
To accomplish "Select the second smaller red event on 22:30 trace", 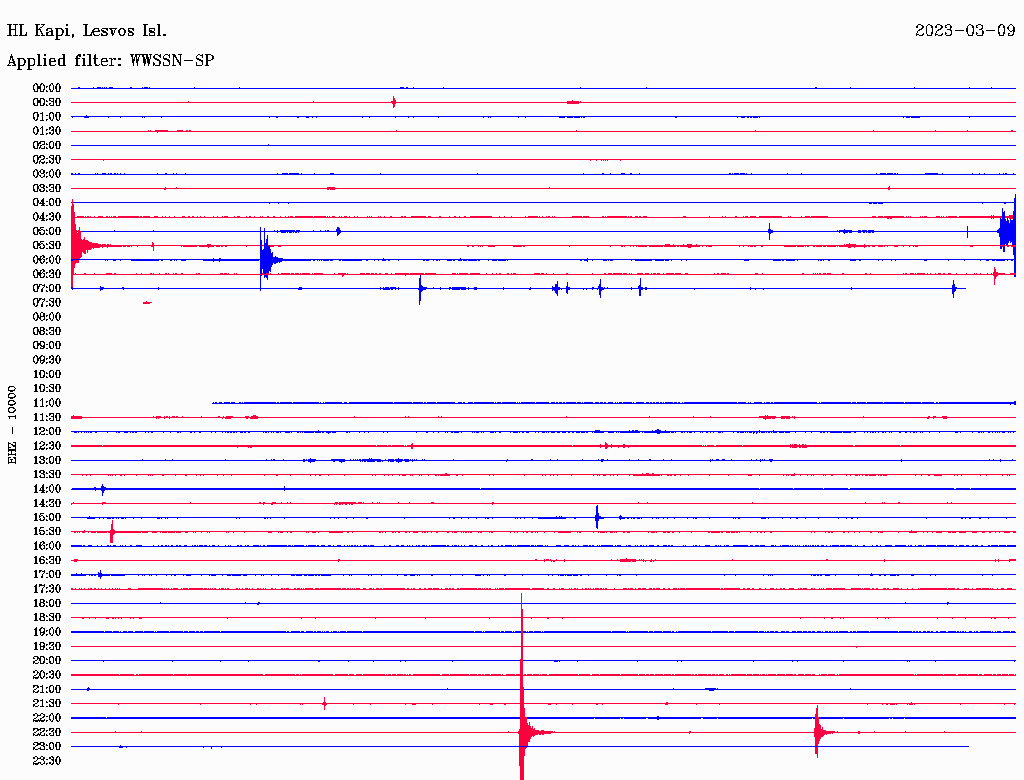I will (817, 732).
